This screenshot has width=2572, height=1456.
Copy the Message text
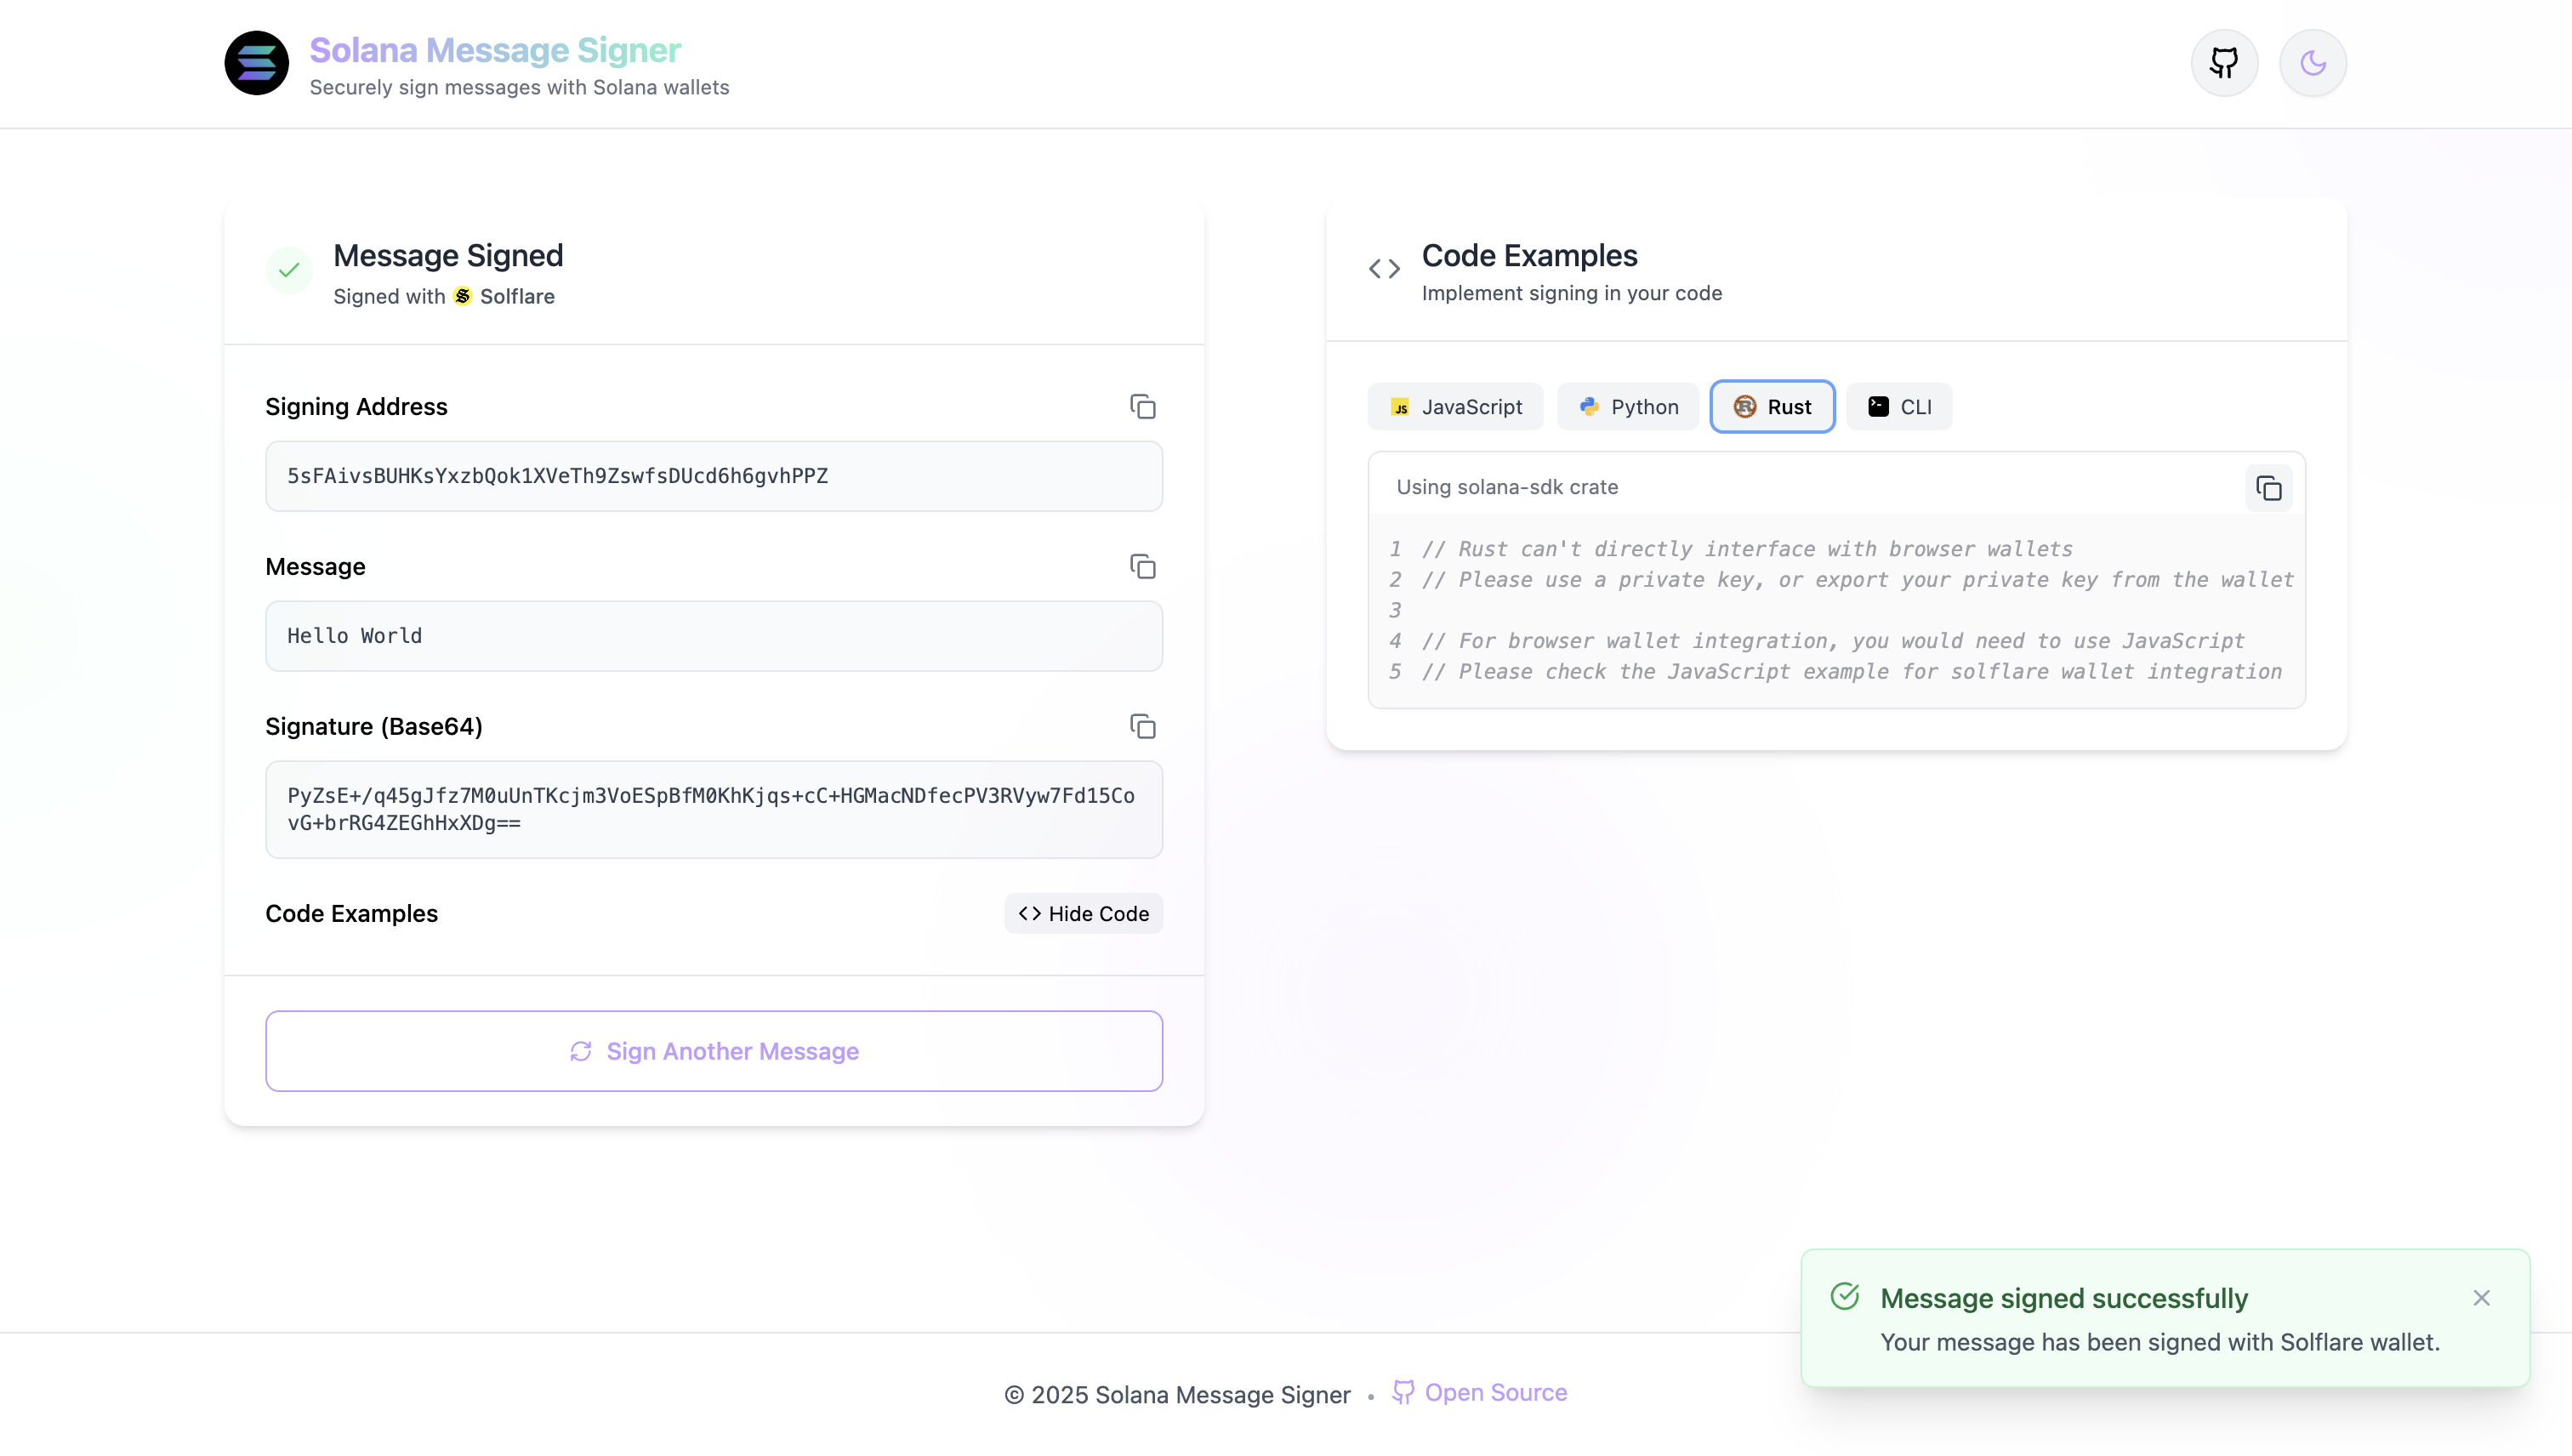click(1142, 567)
